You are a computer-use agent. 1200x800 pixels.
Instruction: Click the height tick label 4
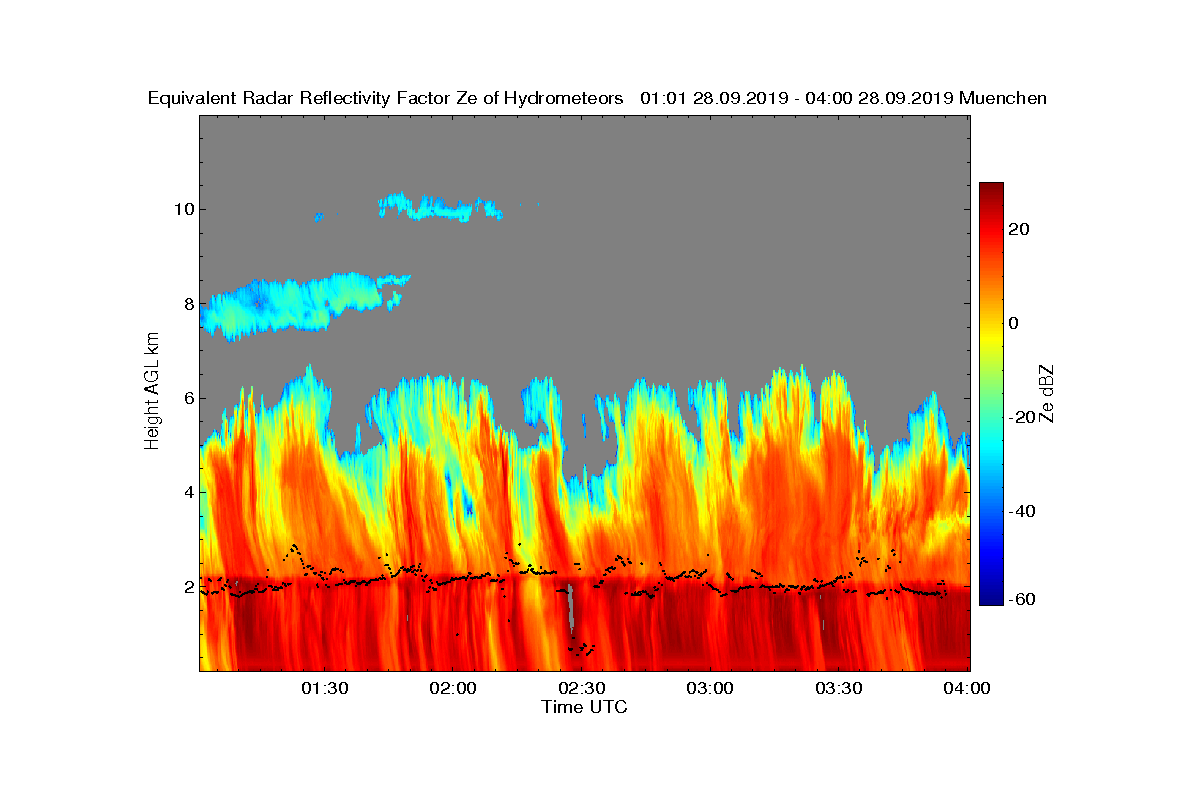187,492
